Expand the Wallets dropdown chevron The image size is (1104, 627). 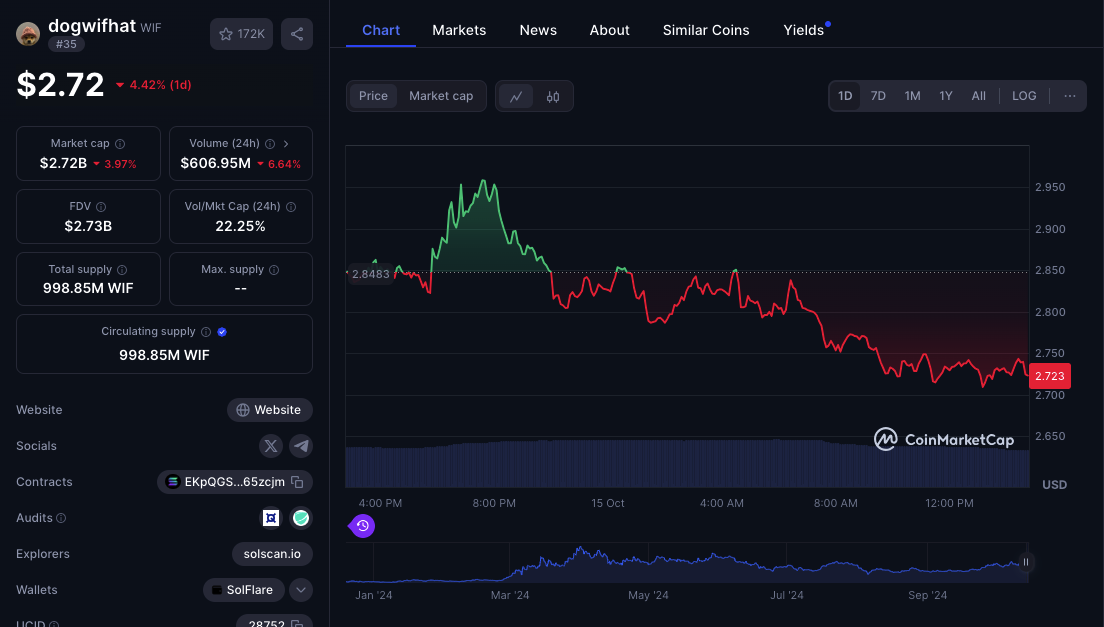coord(301,590)
